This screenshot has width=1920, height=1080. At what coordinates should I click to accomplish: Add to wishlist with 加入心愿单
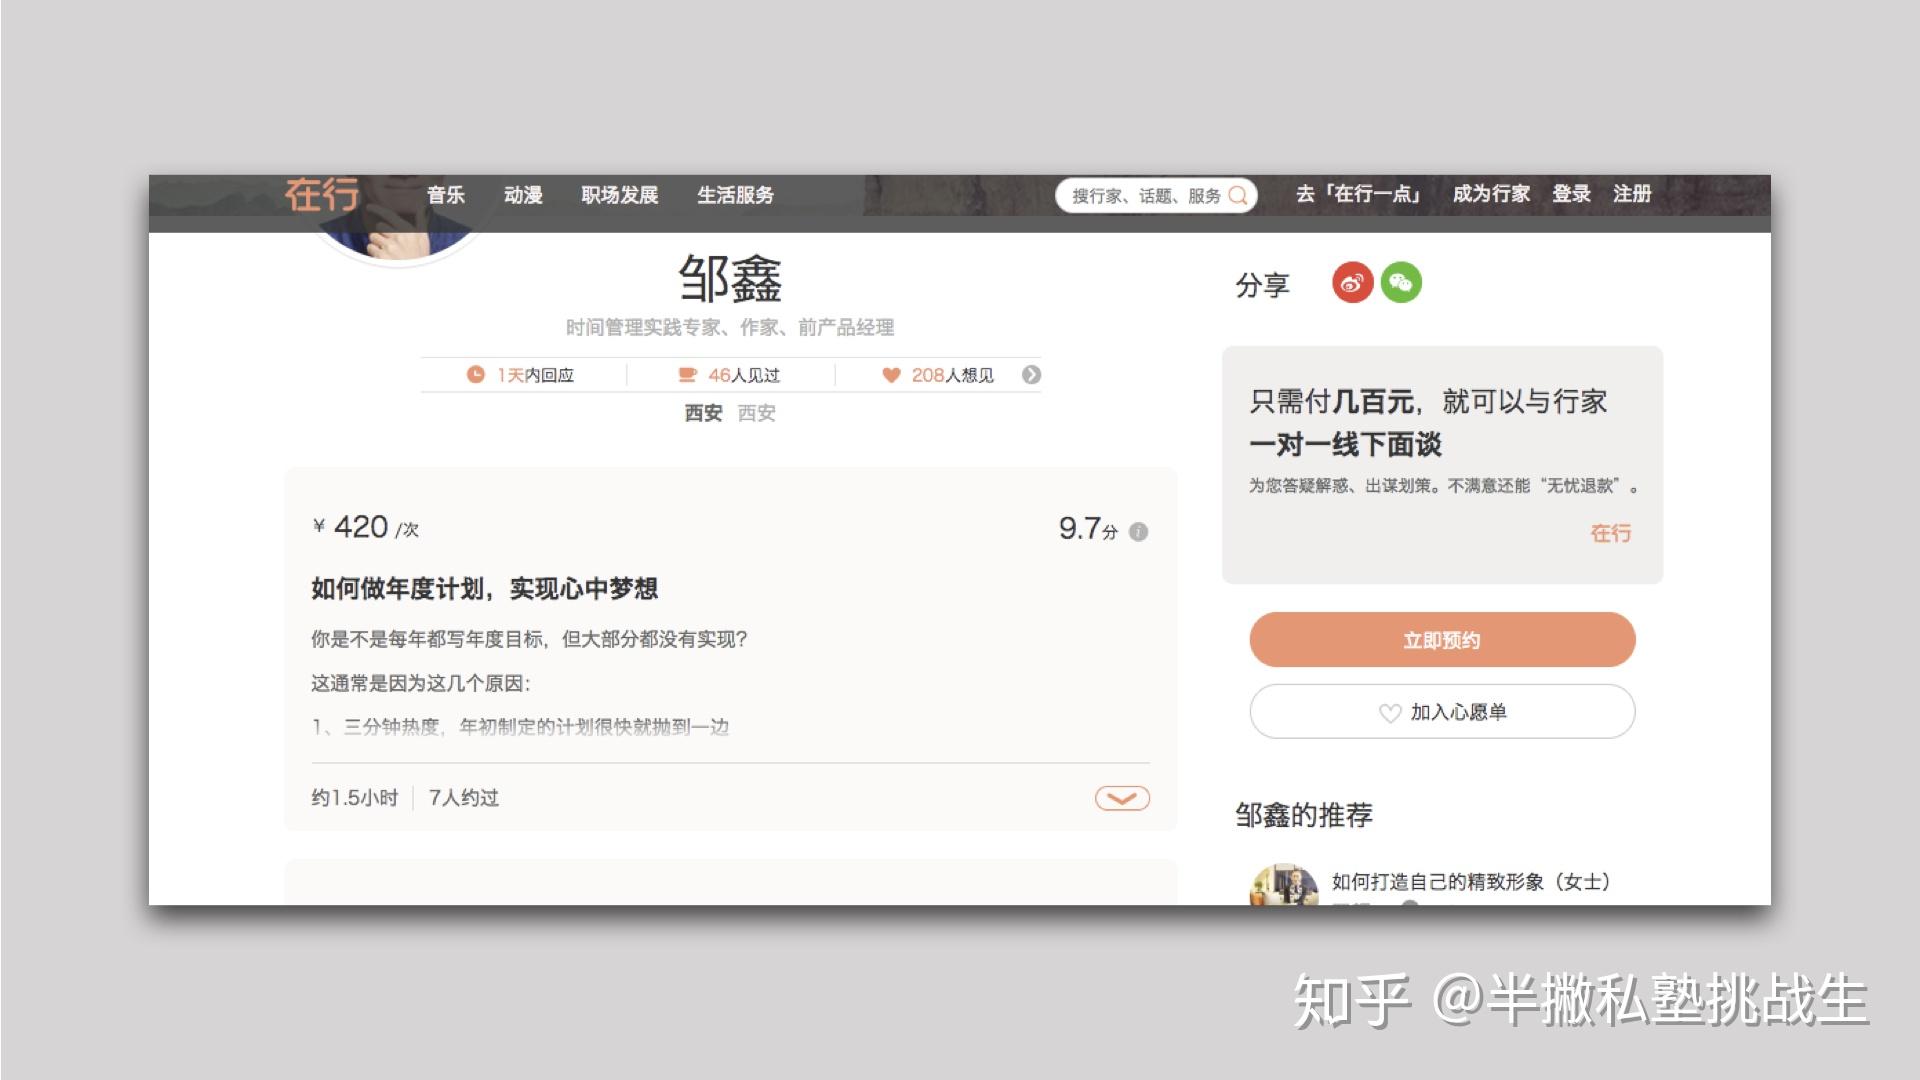pyautogui.click(x=1442, y=712)
